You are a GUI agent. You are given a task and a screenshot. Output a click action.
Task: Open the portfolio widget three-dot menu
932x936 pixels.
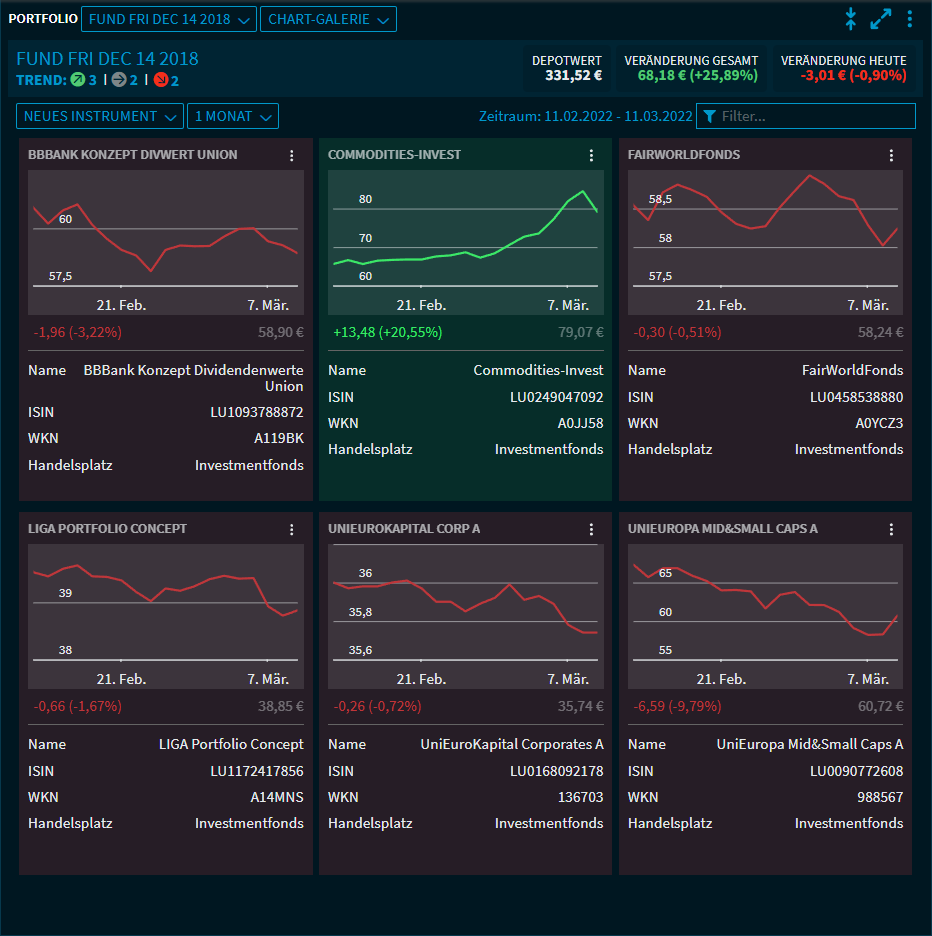909,19
